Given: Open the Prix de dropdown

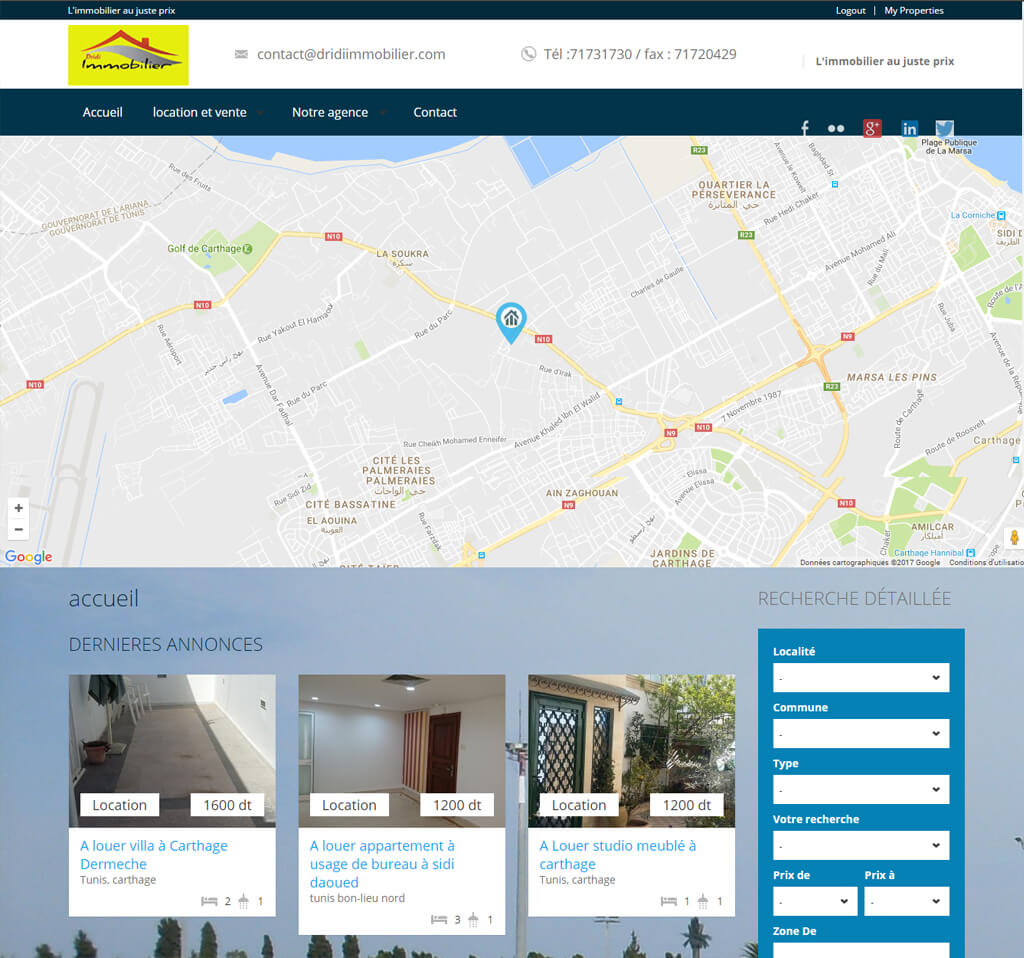Looking at the screenshot, I should pos(814,902).
